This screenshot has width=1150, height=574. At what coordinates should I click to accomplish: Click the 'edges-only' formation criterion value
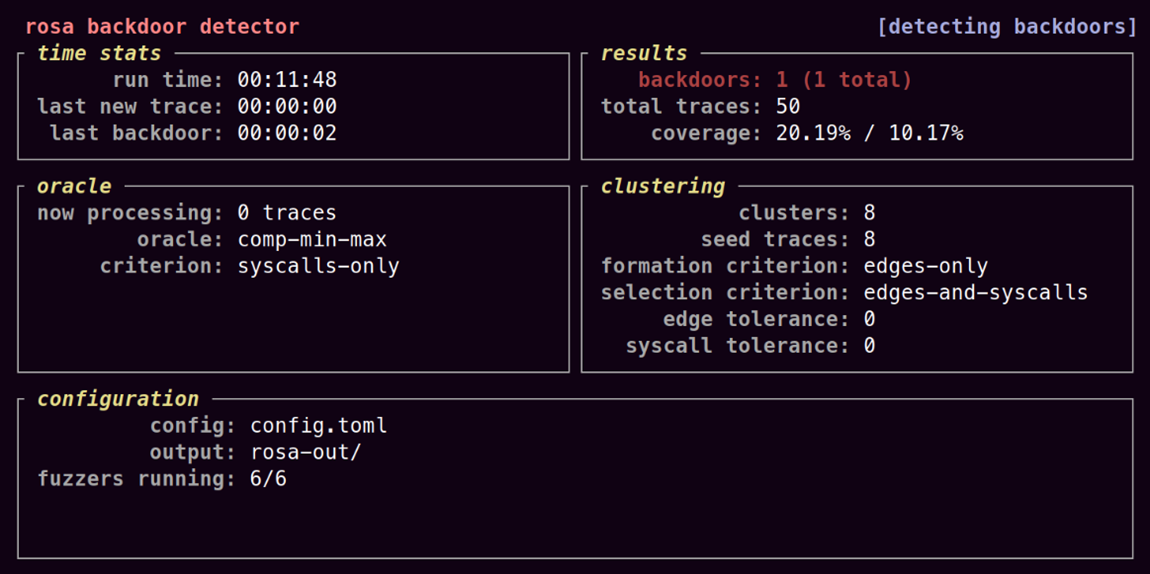[x=925, y=266]
